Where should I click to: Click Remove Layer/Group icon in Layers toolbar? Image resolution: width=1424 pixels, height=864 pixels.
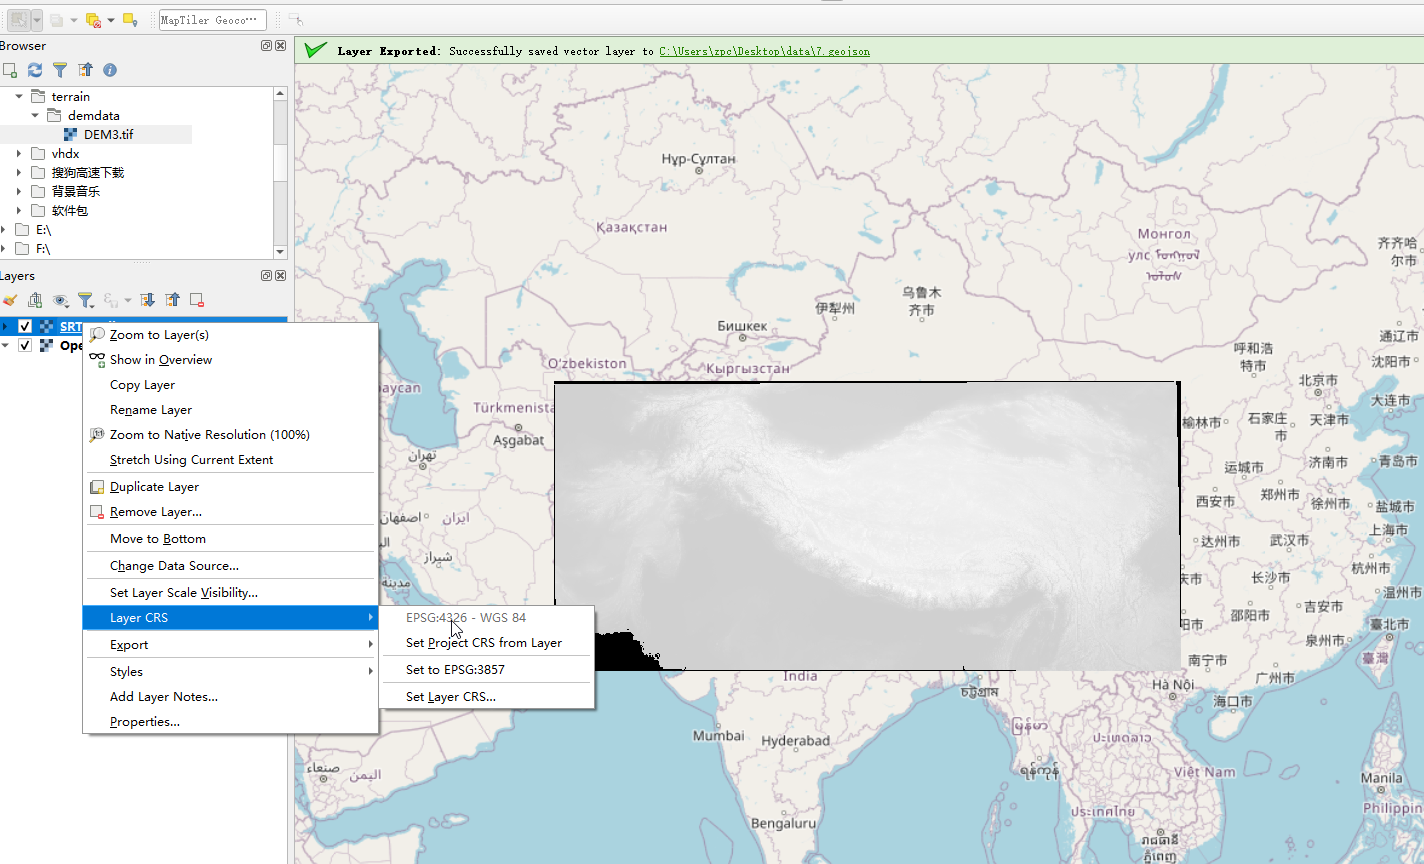(197, 300)
